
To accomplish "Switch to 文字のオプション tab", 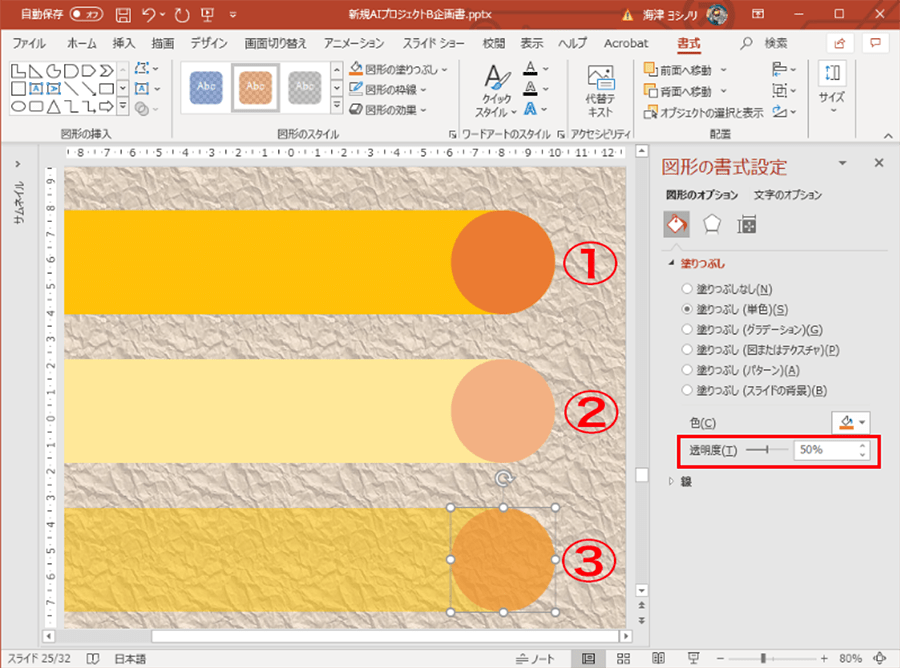I will pyautogui.click(x=787, y=195).
